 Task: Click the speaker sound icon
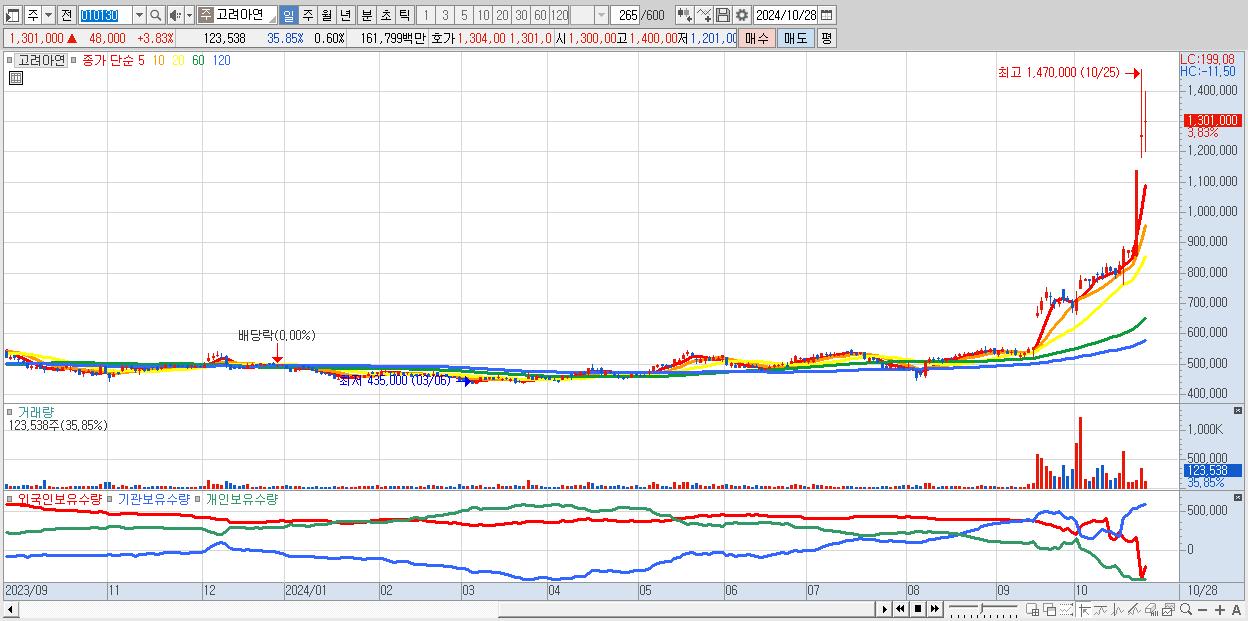[175, 15]
